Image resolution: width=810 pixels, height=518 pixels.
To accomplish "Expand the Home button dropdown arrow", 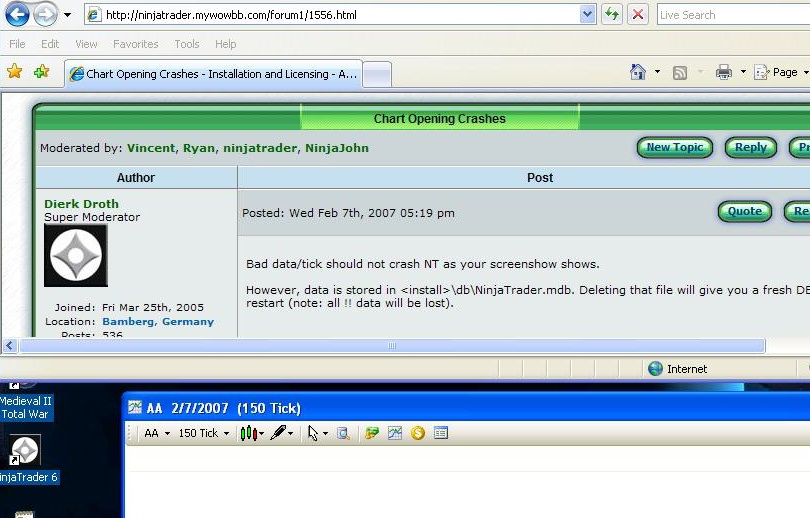I will click(657, 72).
